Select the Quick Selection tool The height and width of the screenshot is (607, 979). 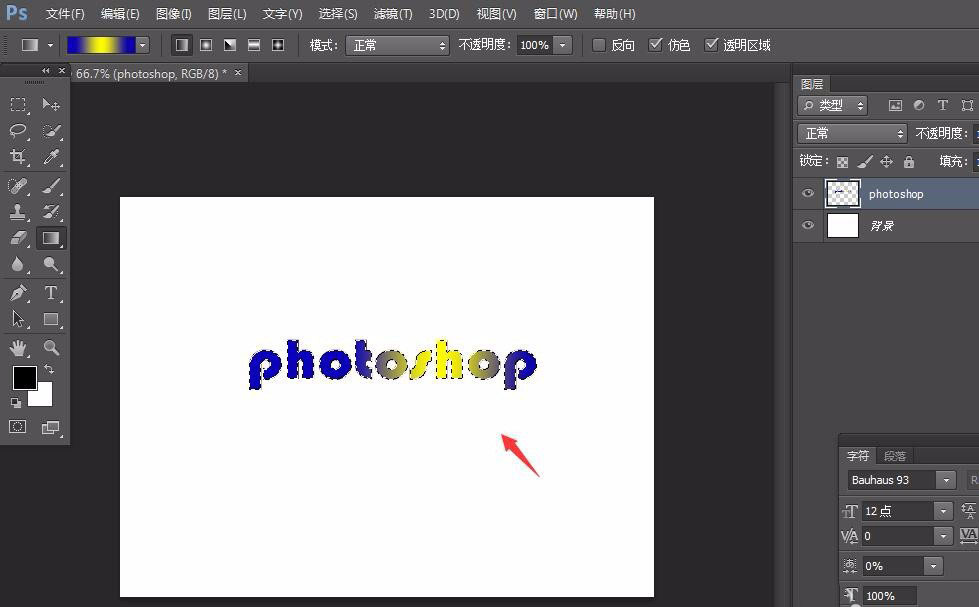pyautogui.click(x=51, y=131)
